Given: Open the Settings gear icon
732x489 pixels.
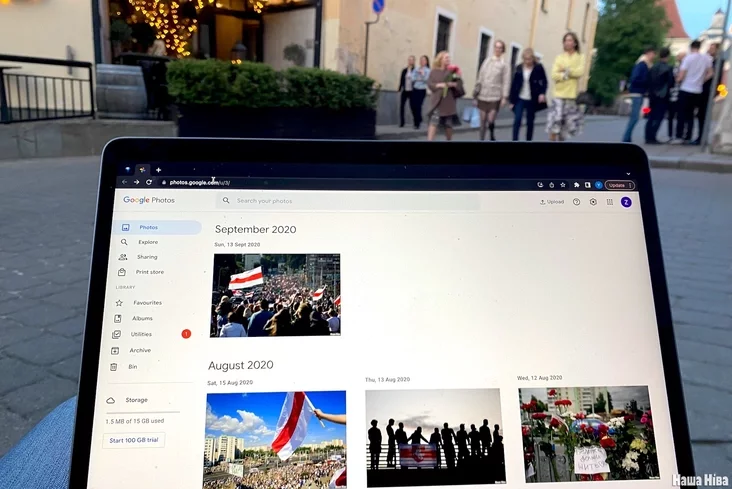Looking at the screenshot, I should coord(593,202).
